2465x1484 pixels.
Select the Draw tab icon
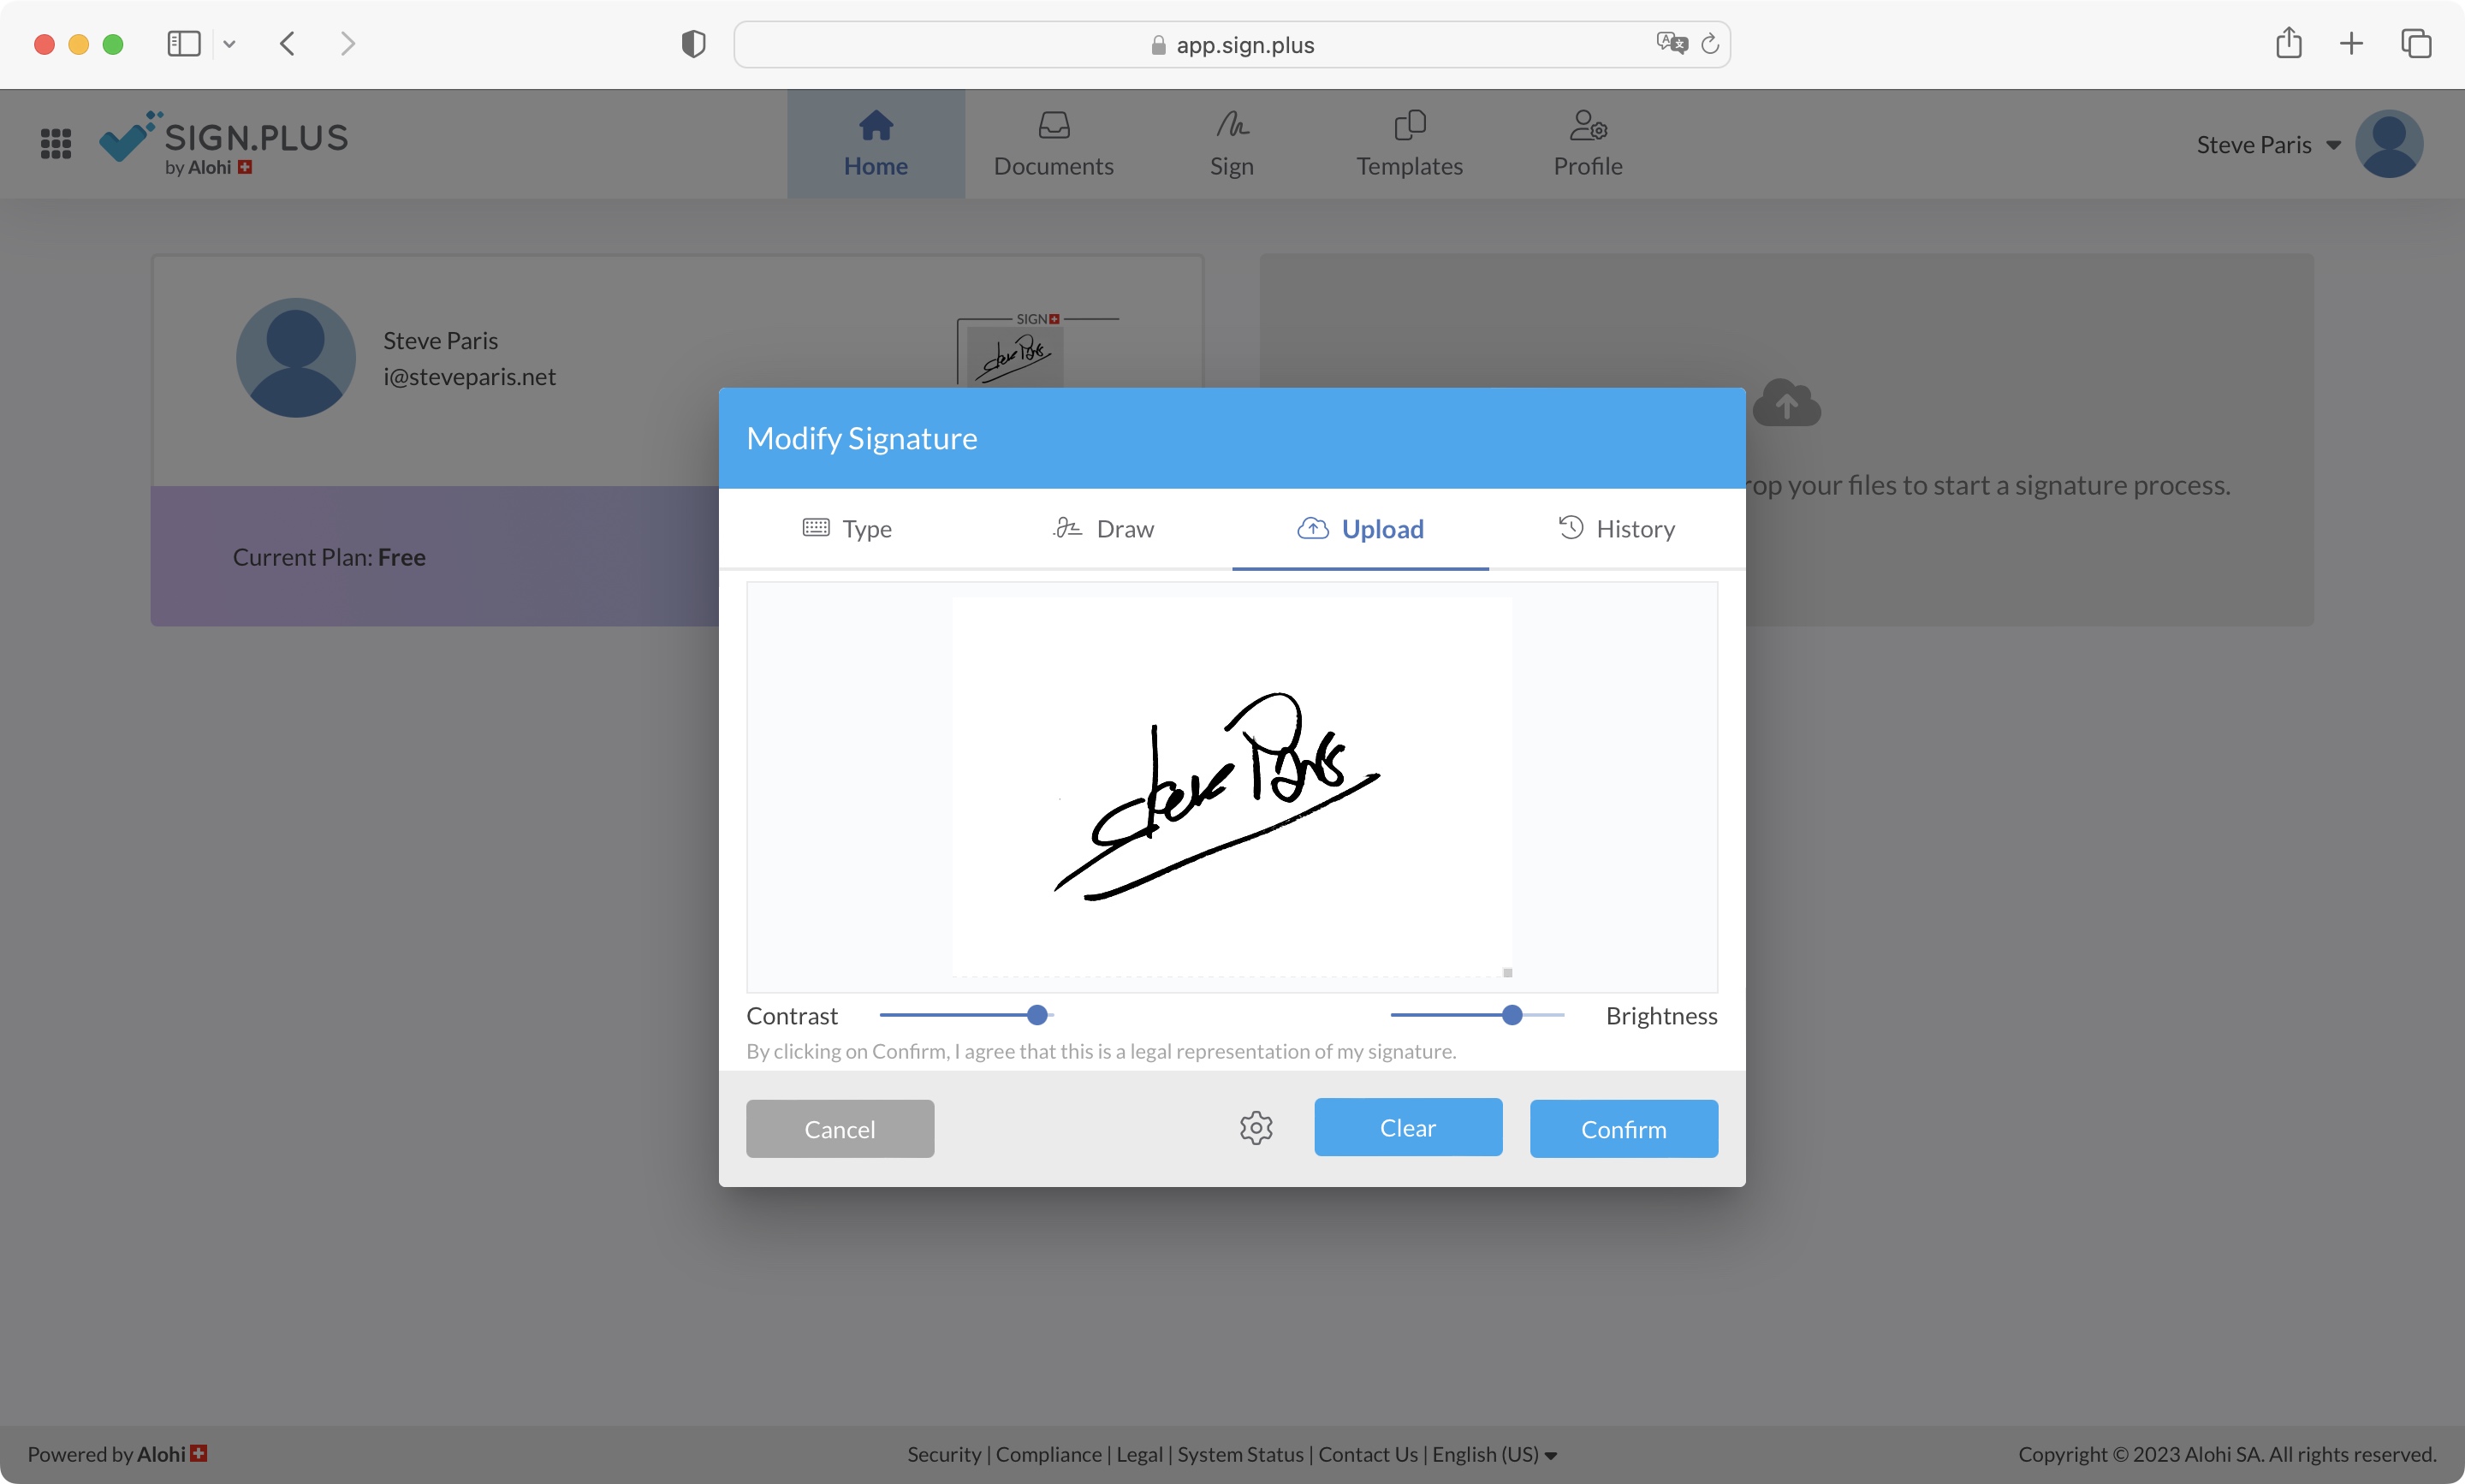click(x=1066, y=528)
